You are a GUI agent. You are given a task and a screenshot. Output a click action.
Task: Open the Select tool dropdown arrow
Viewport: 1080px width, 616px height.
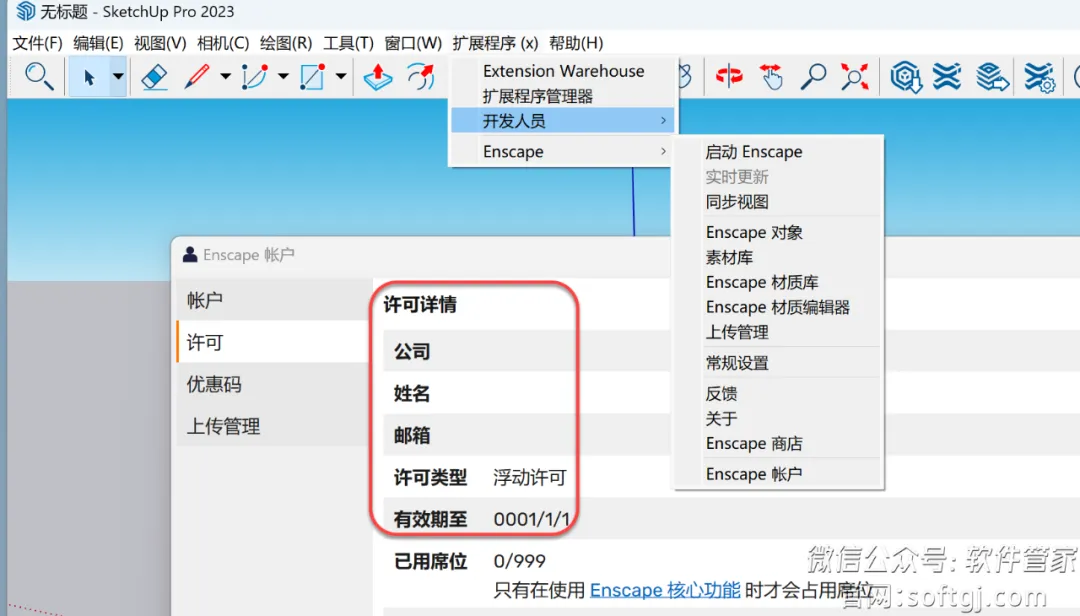pyautogui.click(x=118, y=76)
